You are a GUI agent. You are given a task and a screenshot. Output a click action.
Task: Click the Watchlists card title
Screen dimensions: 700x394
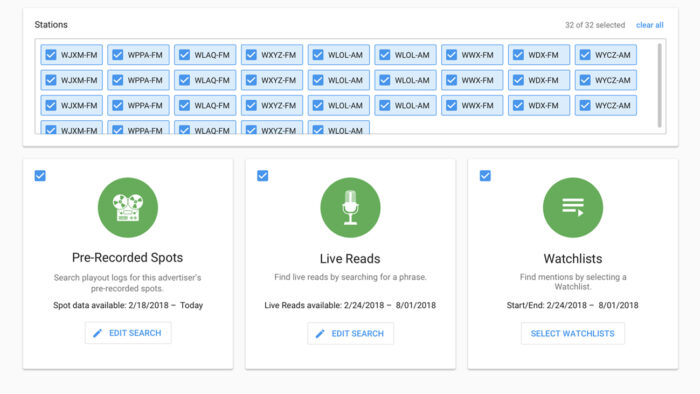(573, 259)
